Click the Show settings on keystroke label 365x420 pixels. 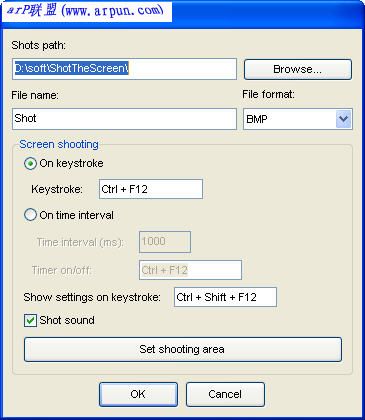point(92,297)
